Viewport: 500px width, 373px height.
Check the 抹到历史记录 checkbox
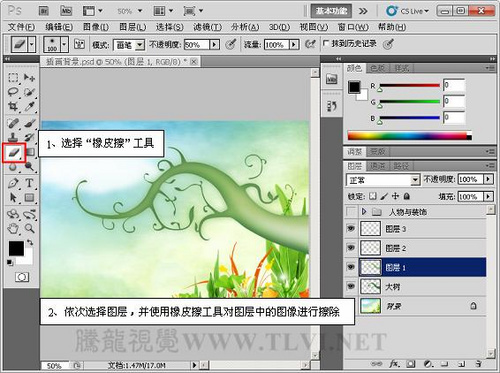click(x=326, y=43)
